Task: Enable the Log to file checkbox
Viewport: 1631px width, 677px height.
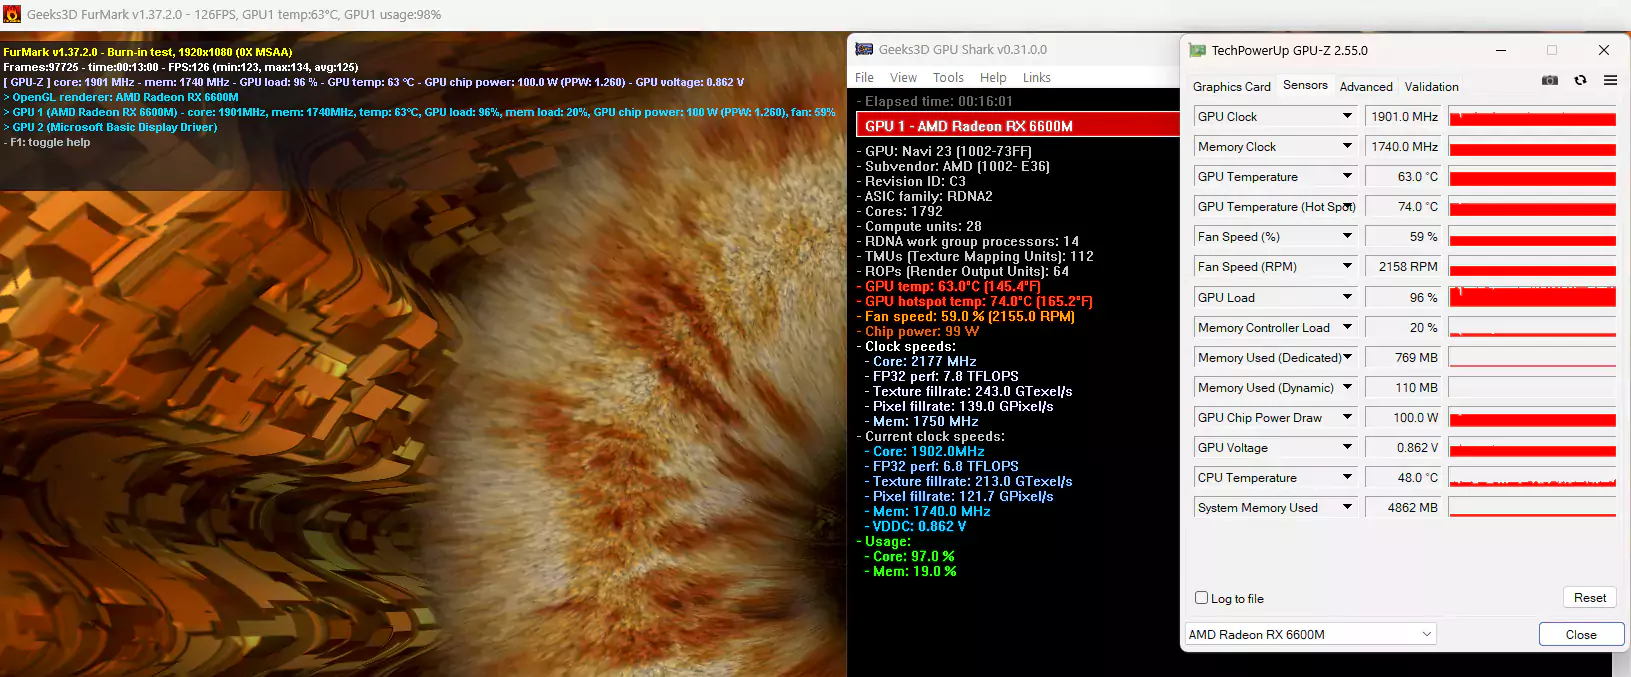Action: 1202,598
